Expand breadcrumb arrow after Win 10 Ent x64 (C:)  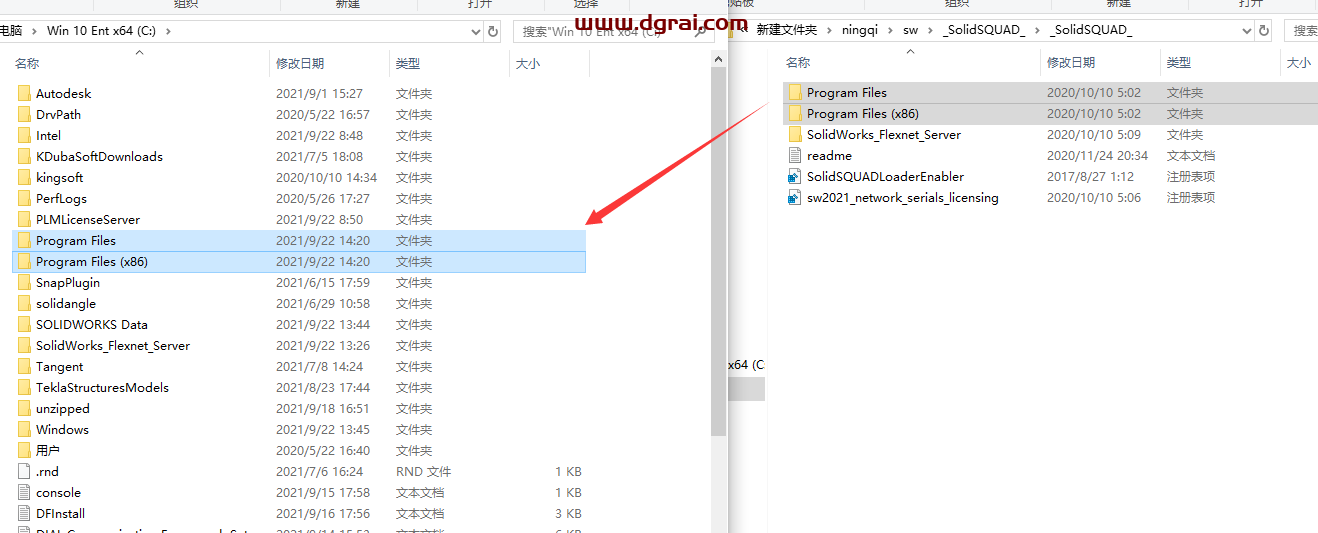point(168,31)
